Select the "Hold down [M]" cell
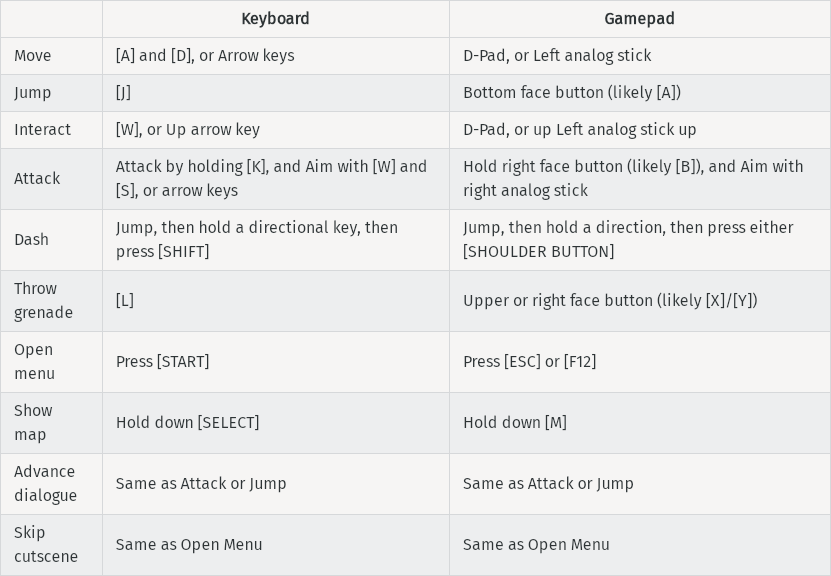 tap(515, 423)
